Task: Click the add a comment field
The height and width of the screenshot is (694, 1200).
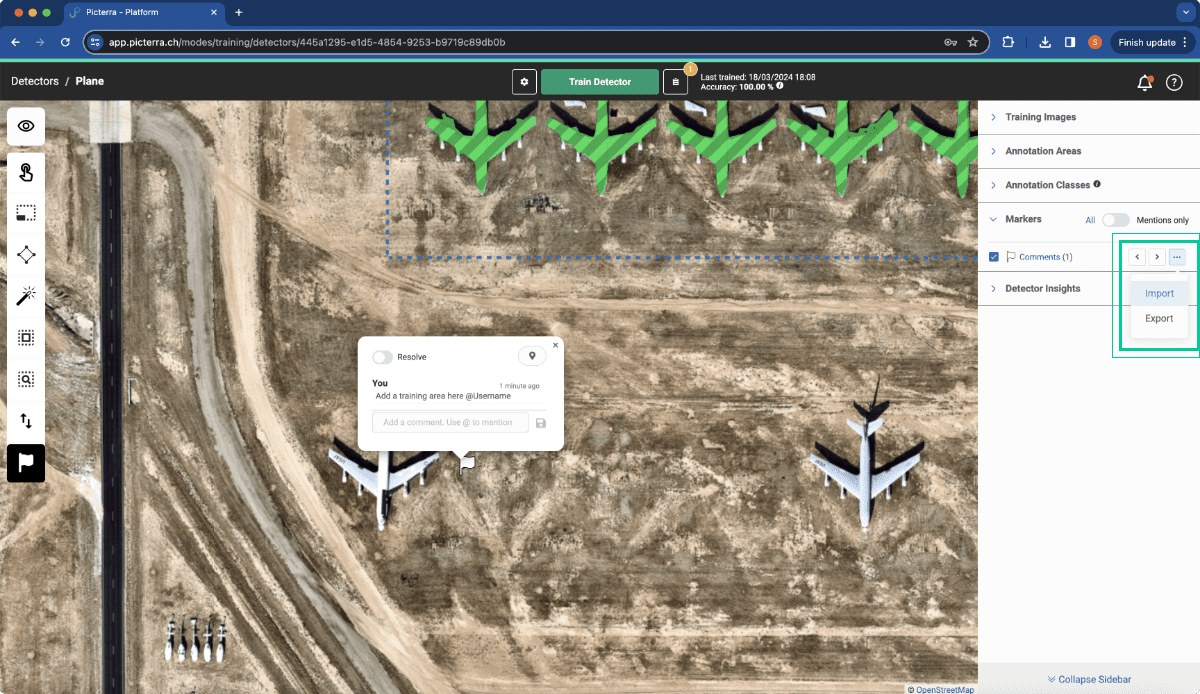Action: pyautogui.click(x=451, y=422)
